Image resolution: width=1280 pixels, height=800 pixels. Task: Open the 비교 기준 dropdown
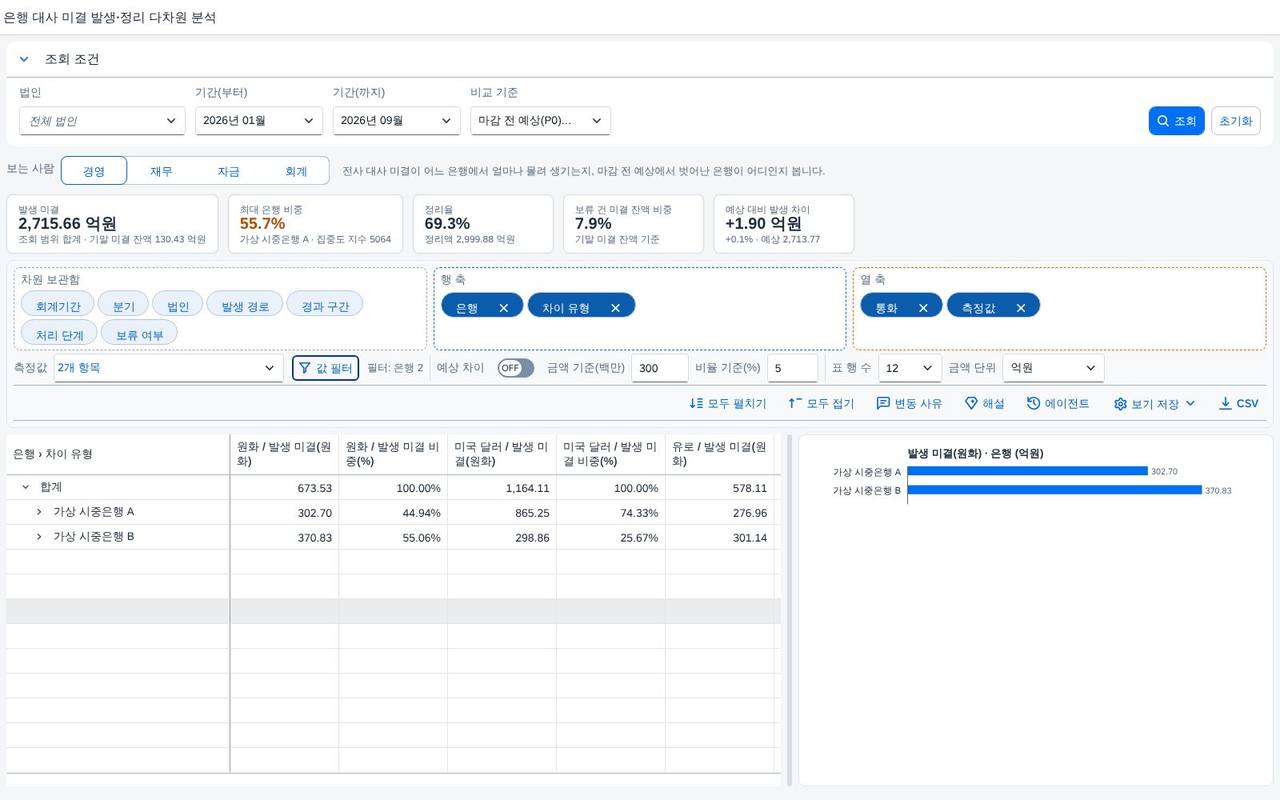tap(540, 121)
